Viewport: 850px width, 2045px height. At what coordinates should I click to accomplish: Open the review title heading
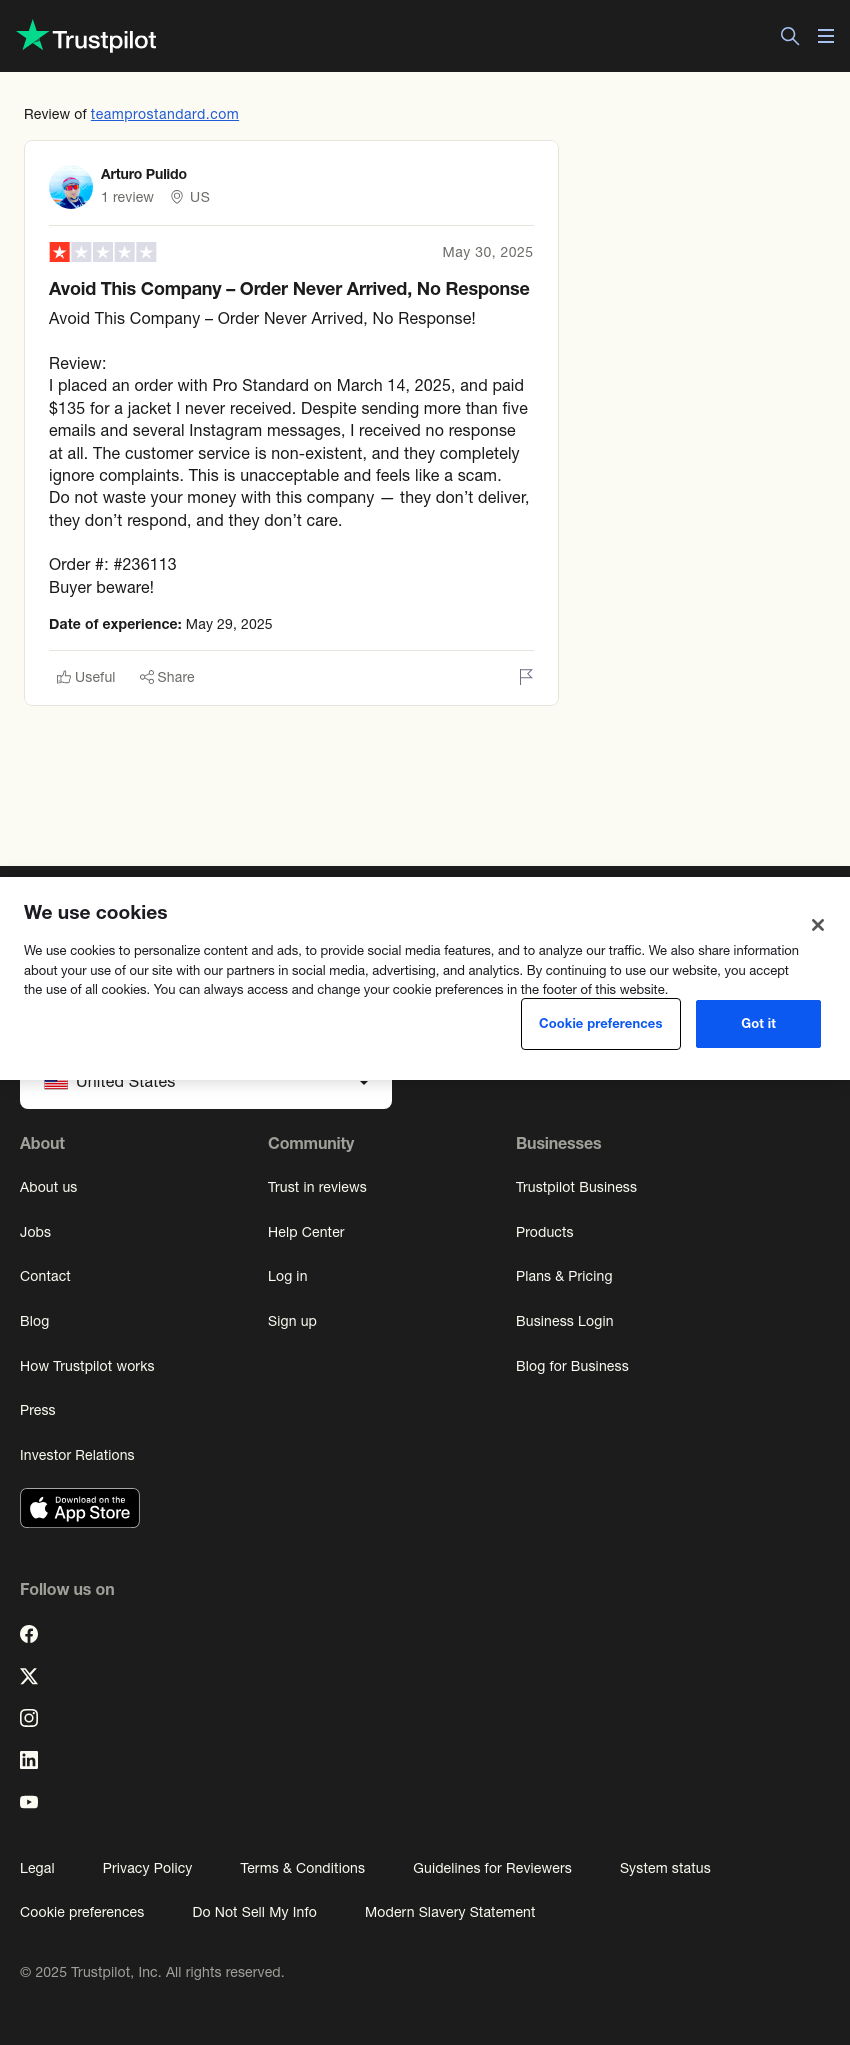coord(289,289)
